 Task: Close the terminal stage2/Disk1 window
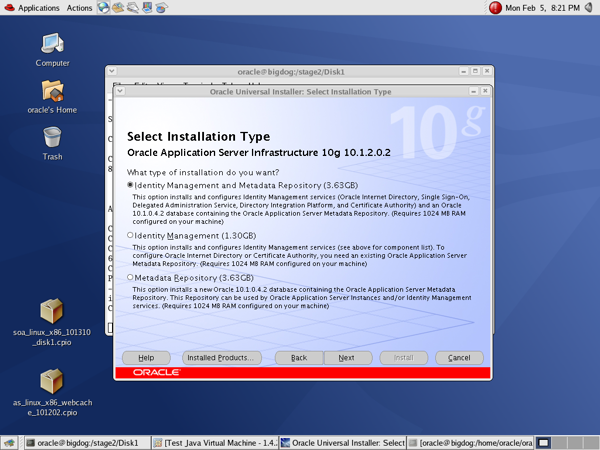(x=487, y=71)
